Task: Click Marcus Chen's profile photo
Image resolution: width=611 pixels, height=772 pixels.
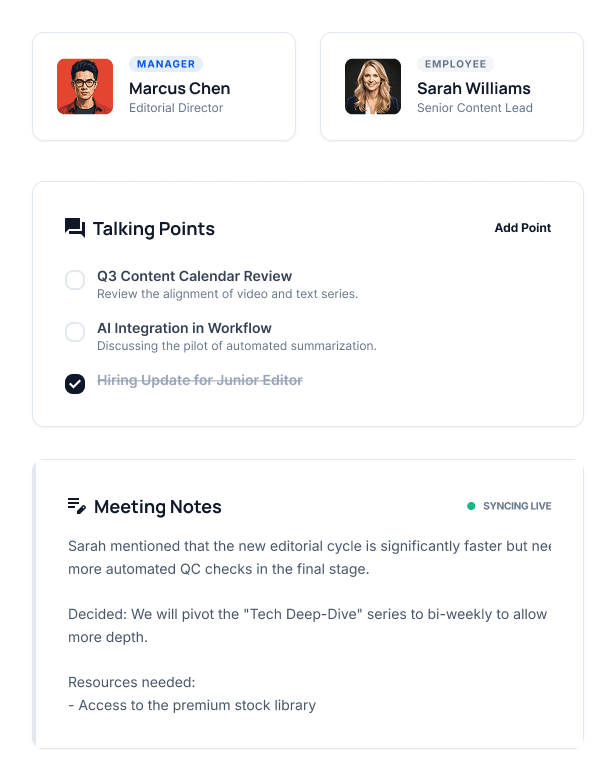Action: pos(85,86)
